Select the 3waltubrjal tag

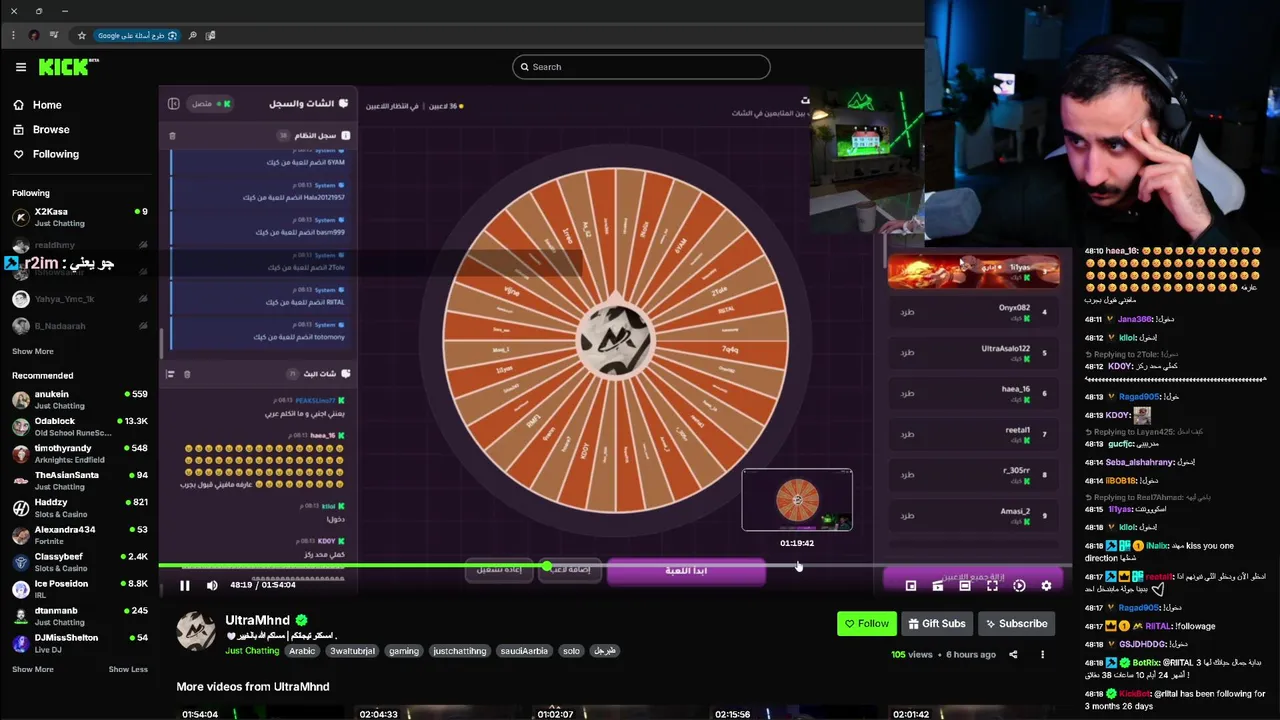(x=352, y=651)
